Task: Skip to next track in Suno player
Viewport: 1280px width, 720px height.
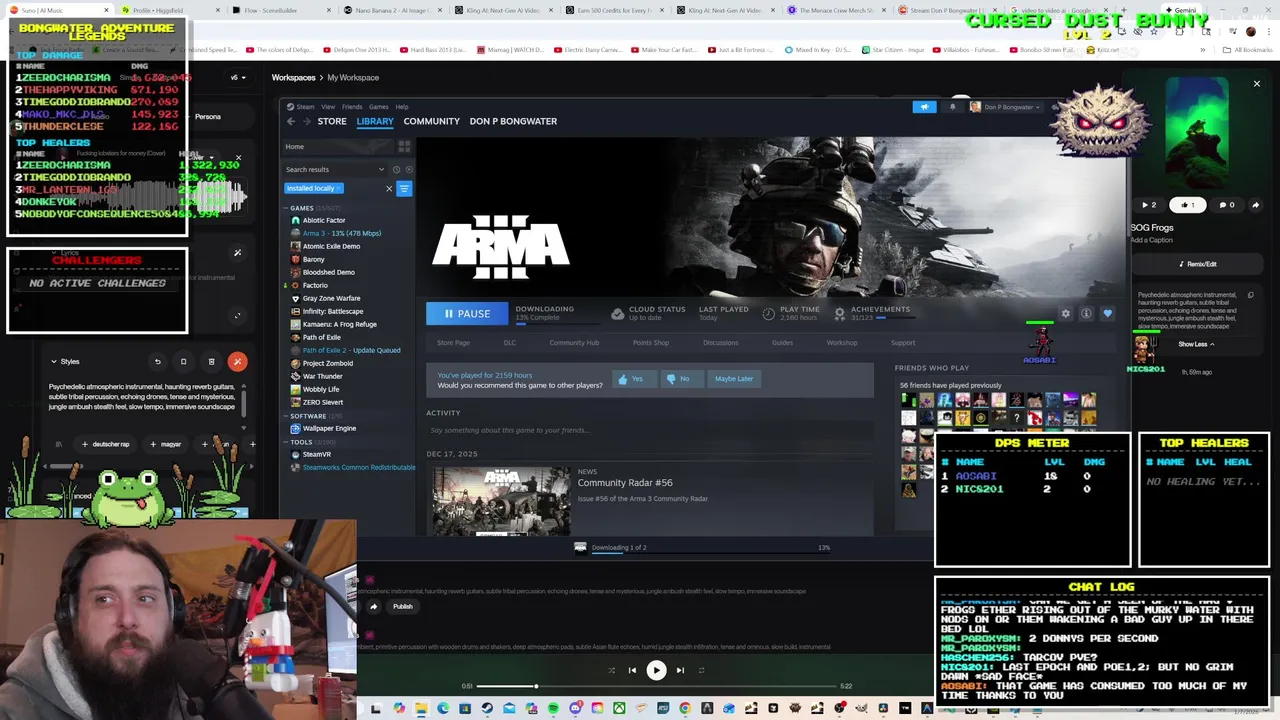Action: point(680,670)
